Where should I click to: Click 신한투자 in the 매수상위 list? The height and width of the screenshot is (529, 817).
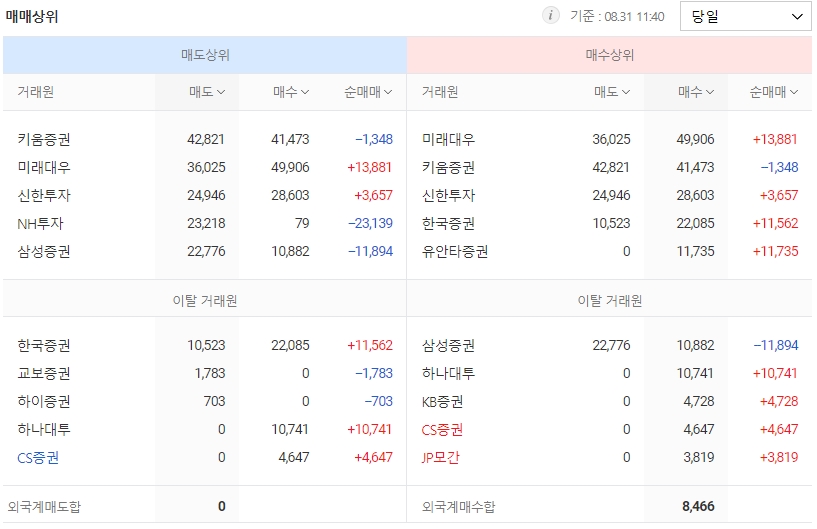click(x=448, y=195)
